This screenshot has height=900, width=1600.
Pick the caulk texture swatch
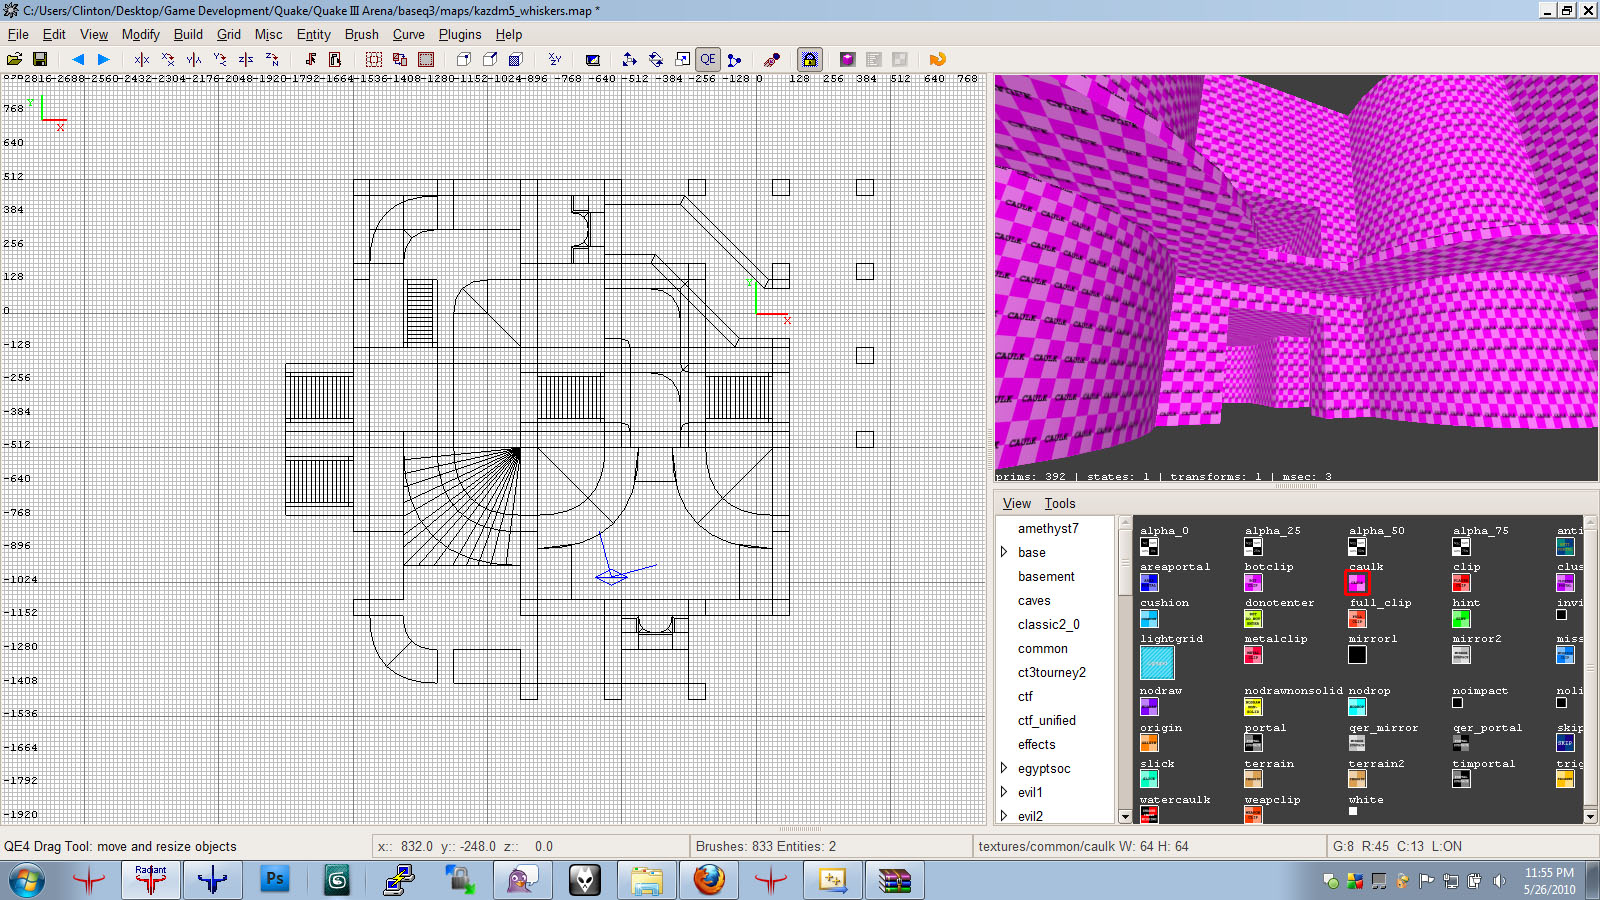pyautogui.click(x=1357, y=582)
